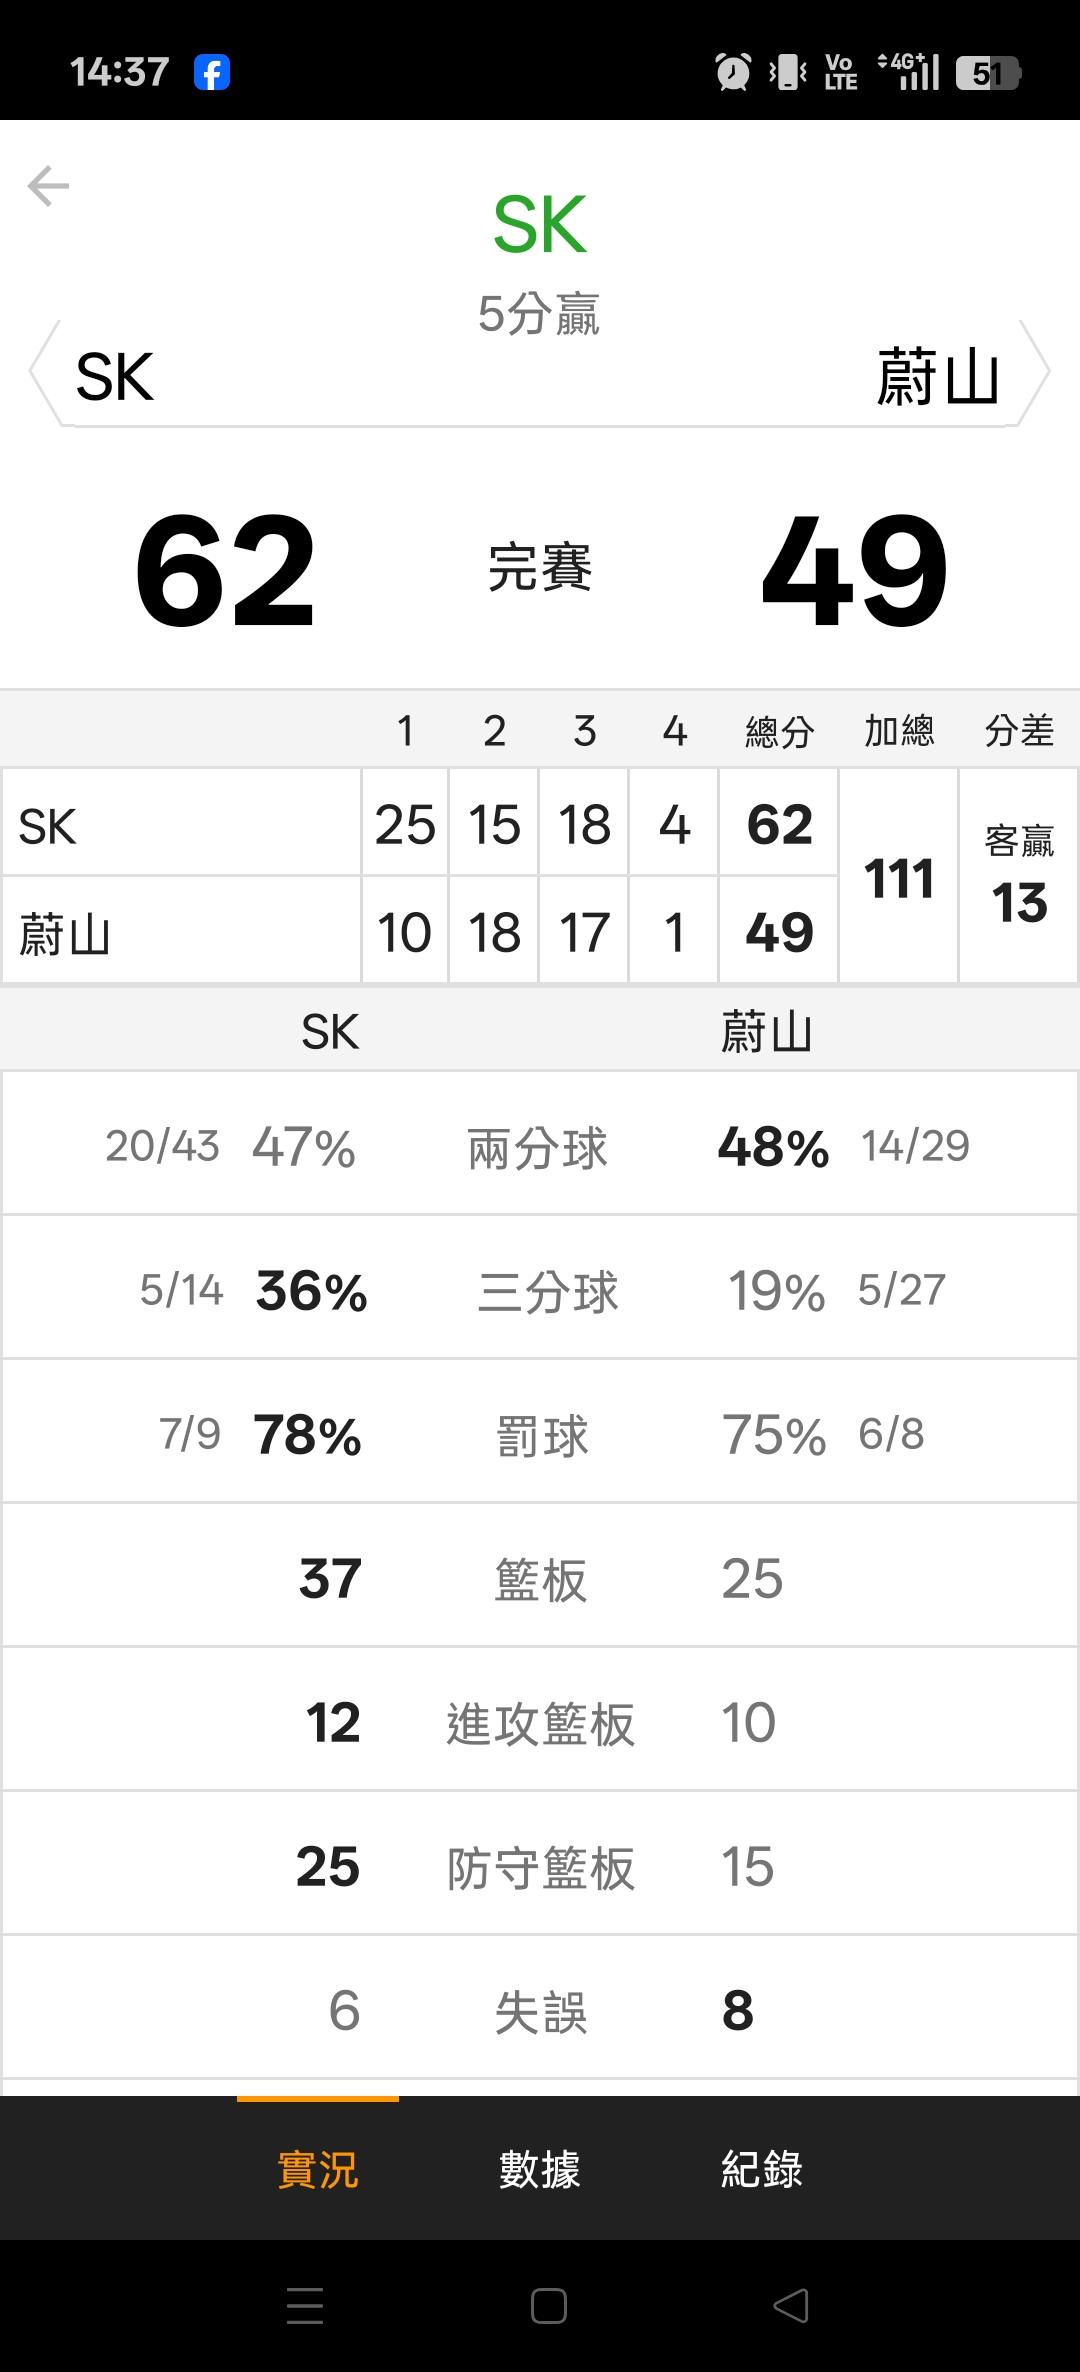Screen dimensions: 1080x2372
Task: Tap the battery level indicator
Action: (987, 73)
